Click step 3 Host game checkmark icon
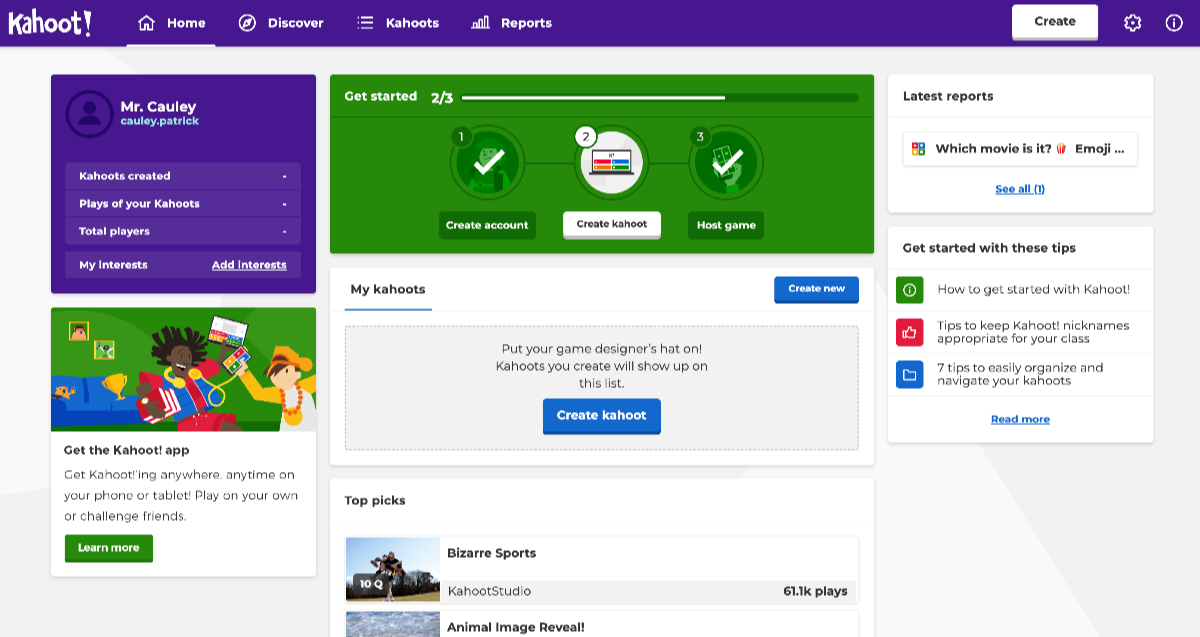The height and width of the screenshot is (637, 1200). (x=726, y=163)
